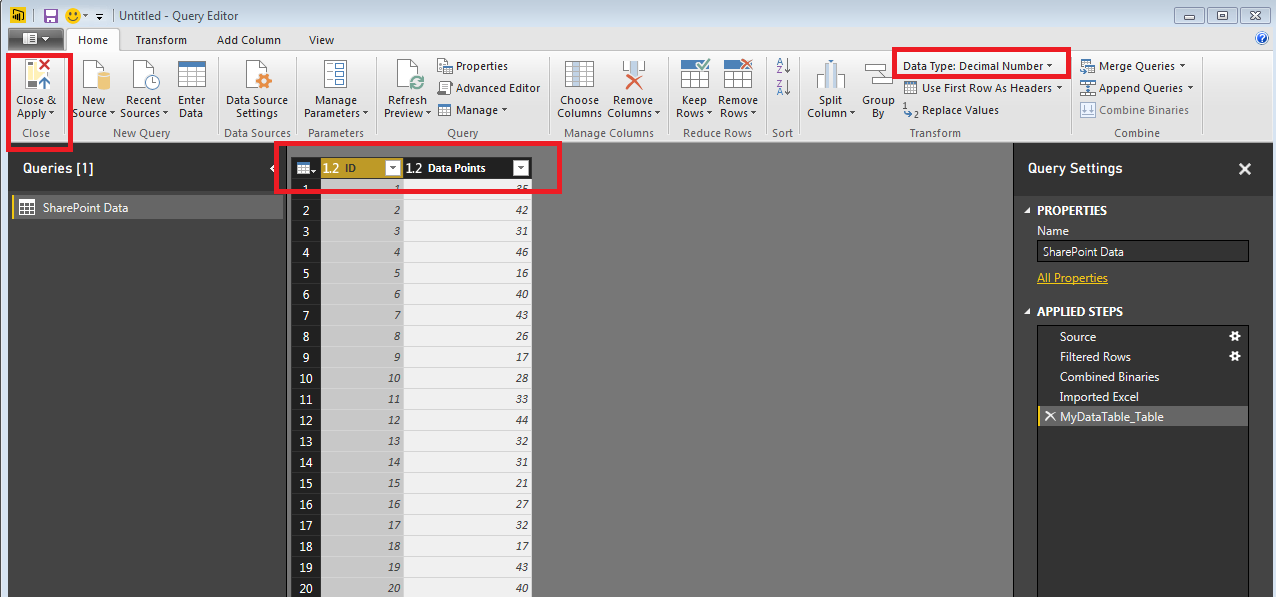Switch to the Transform tab

(161, 40)
